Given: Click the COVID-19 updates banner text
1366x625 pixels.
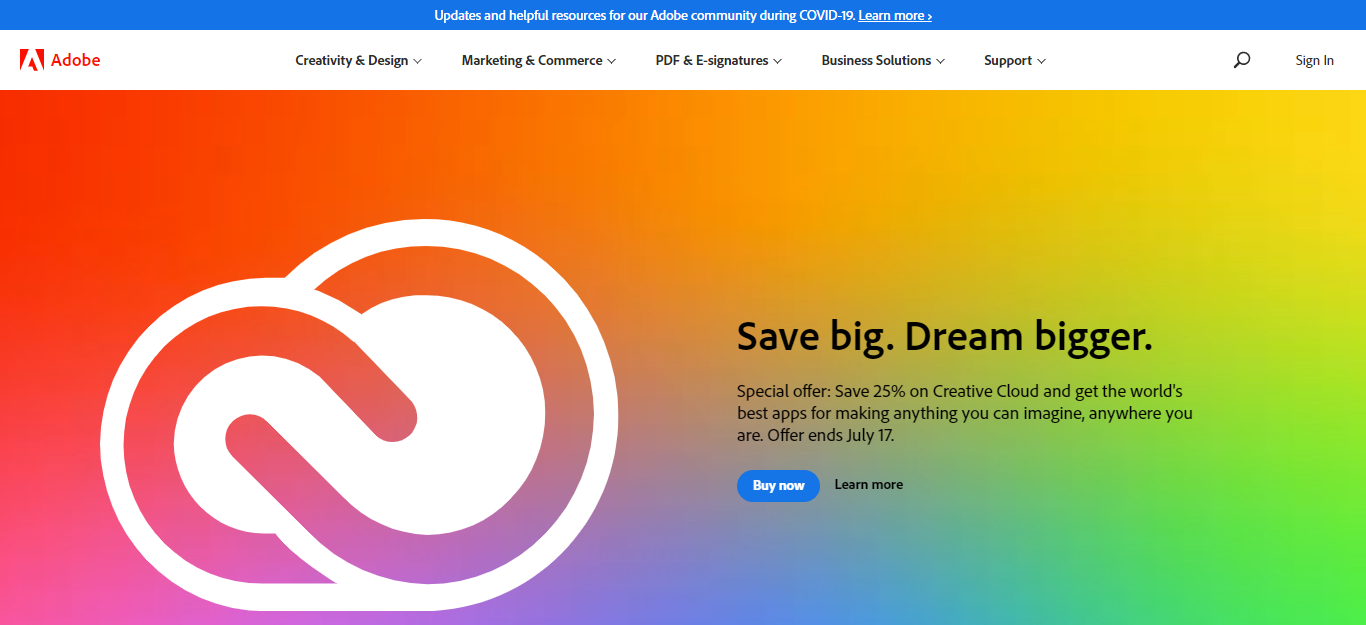Looking at the screenshot, I should 645,15.
